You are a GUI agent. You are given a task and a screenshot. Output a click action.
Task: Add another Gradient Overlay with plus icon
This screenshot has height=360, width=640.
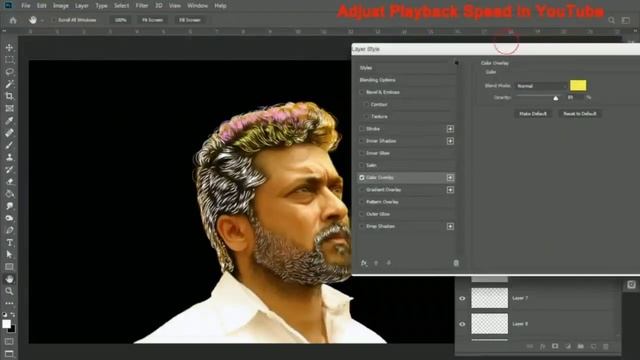tap(450, 190)
